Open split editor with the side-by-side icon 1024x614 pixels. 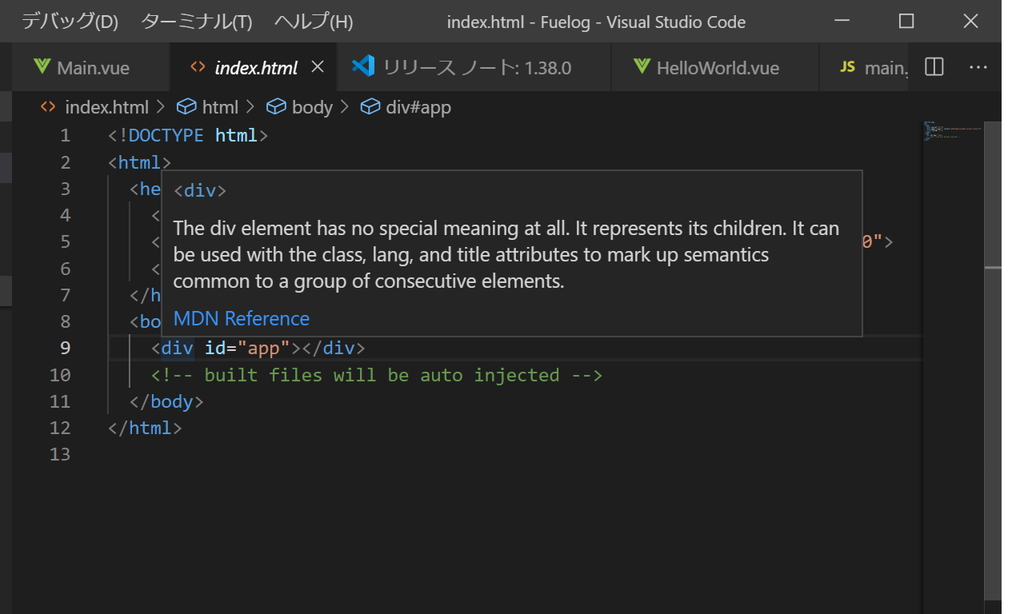point(932,66)
